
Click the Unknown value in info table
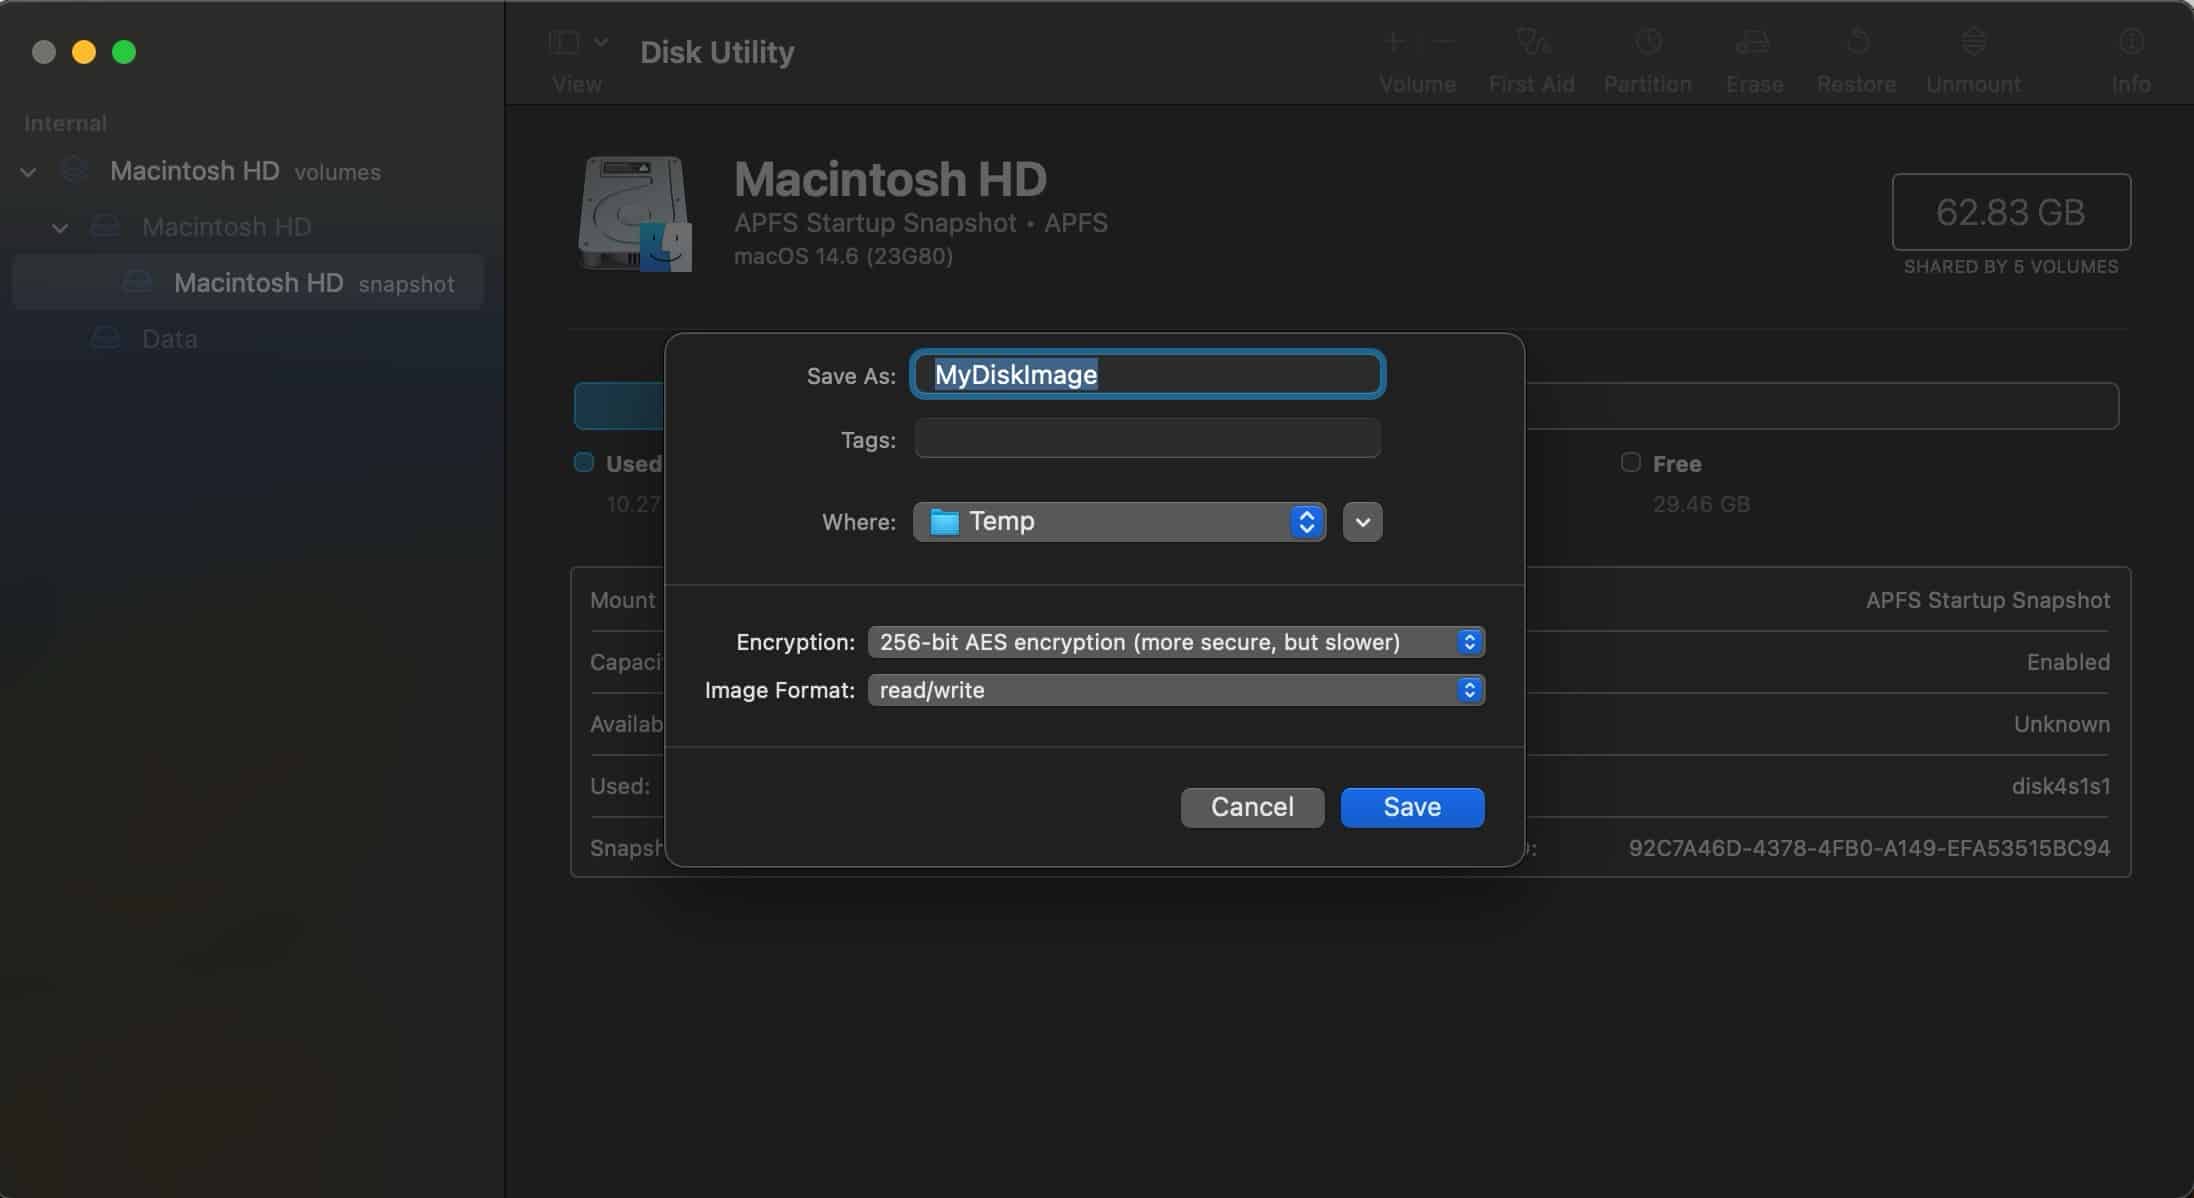pyautogui.click(x=2062, y=724)
